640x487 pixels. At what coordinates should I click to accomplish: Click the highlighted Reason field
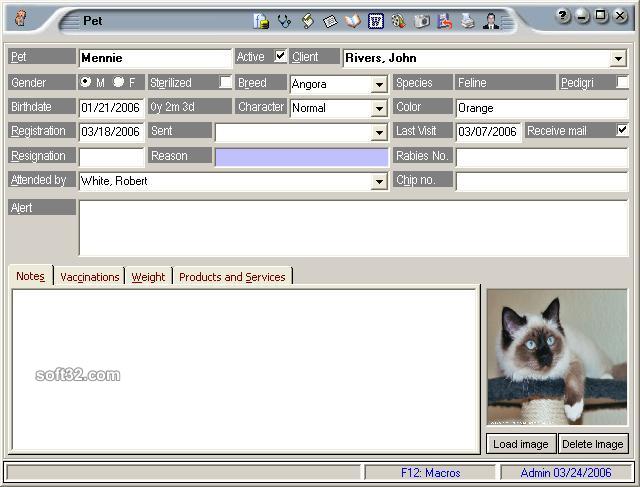click(302, 157)
